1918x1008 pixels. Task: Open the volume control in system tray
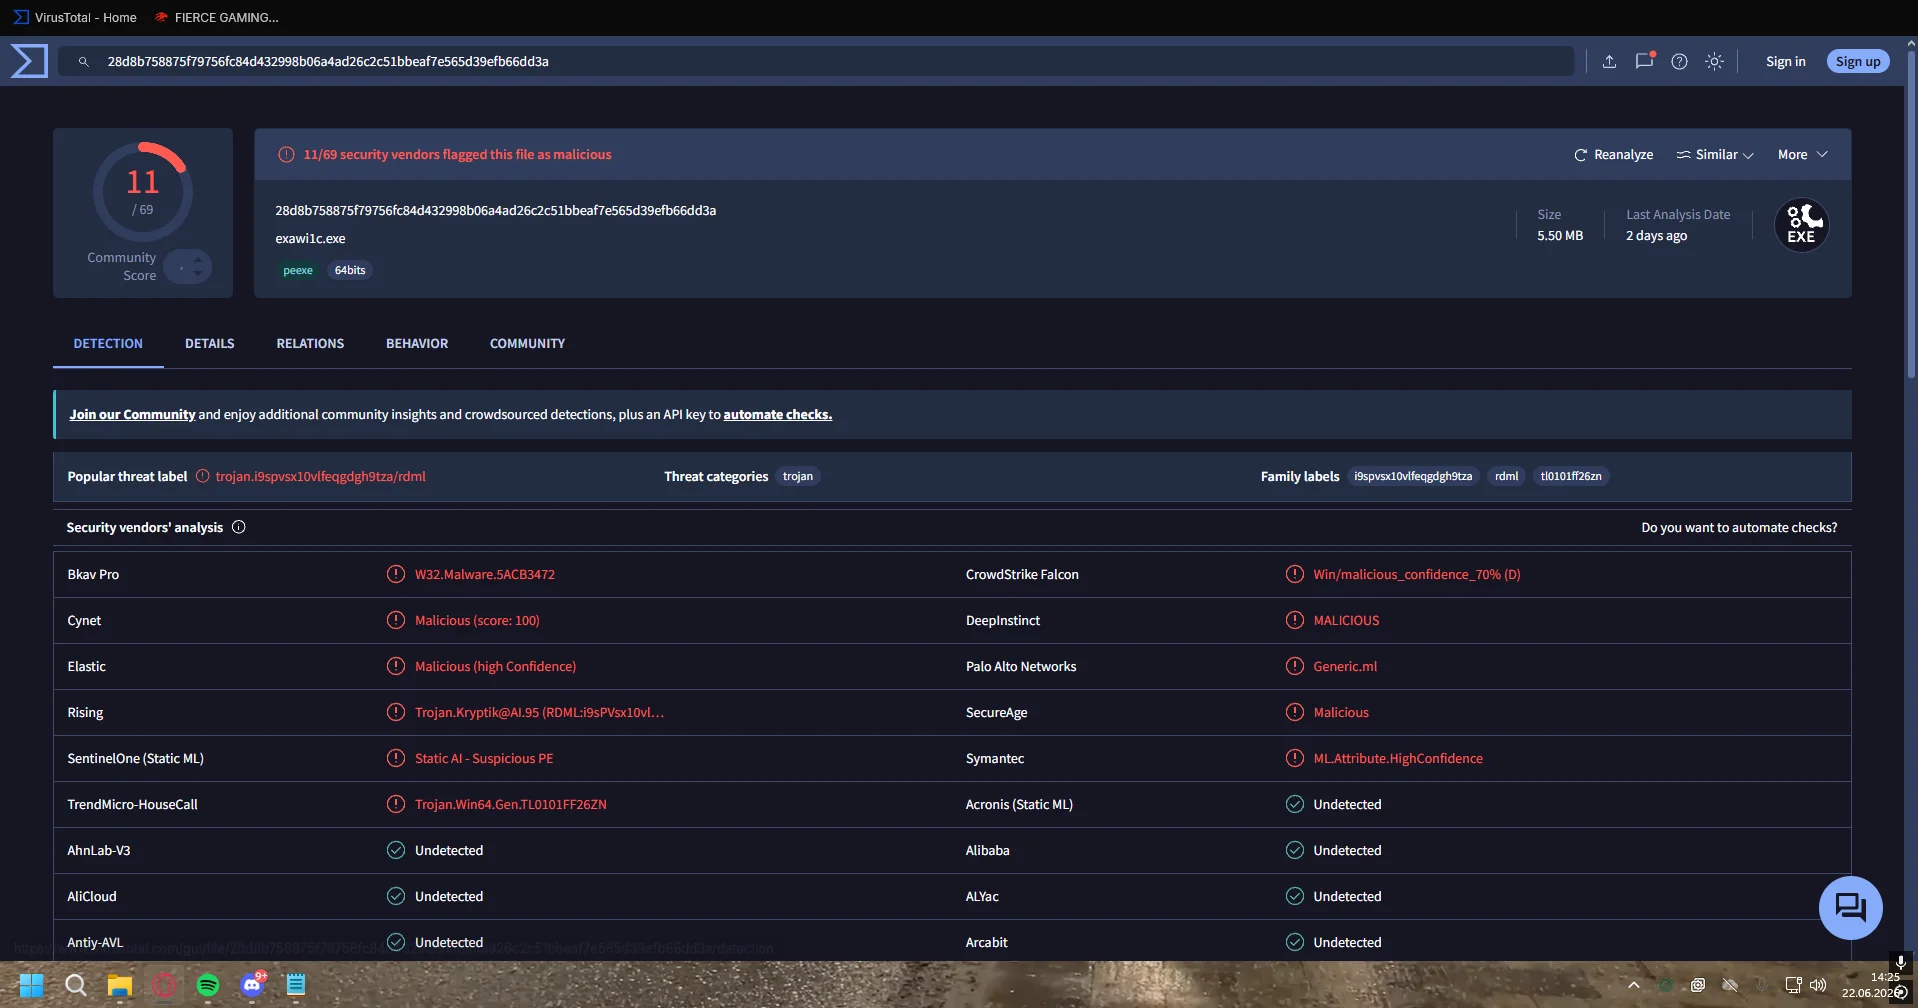[x=1818, y=985]
